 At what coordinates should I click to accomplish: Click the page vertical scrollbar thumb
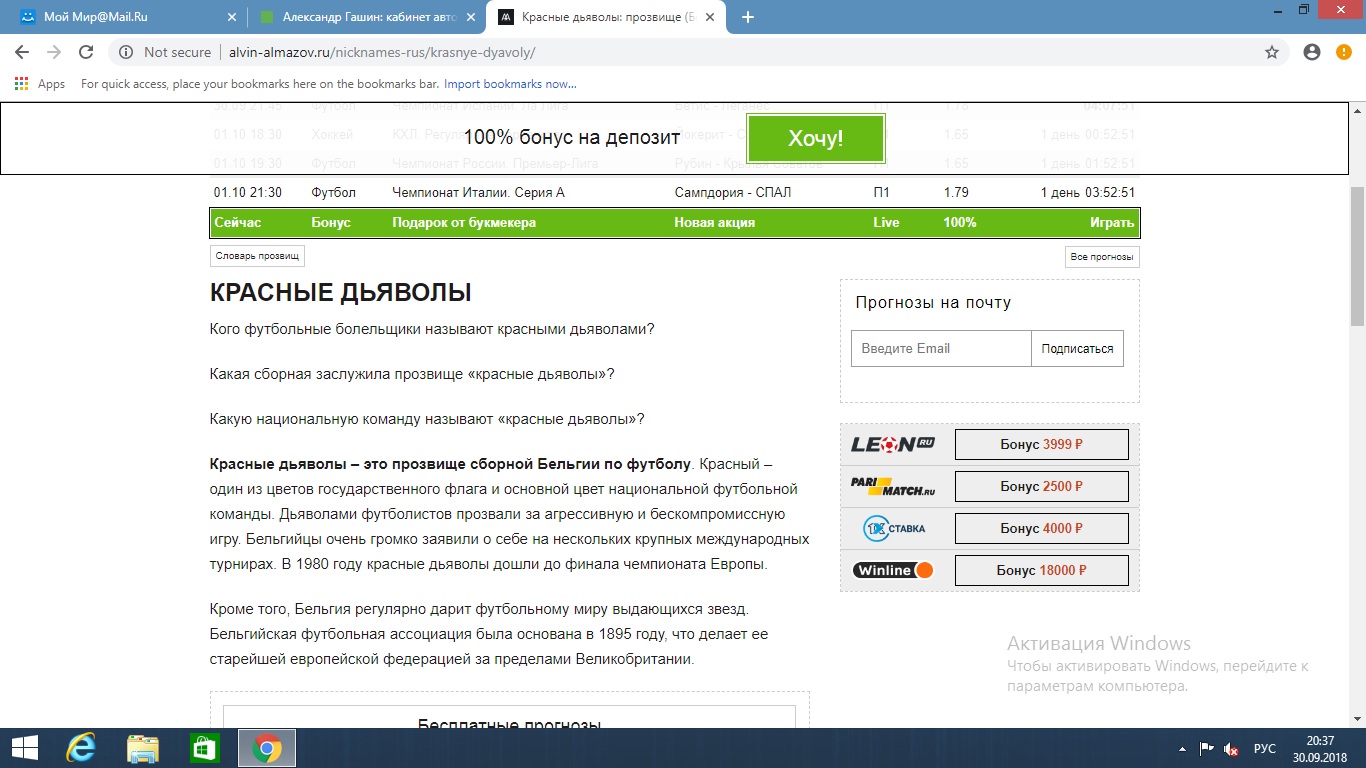pyautogui.click(x=1357, y=256)
